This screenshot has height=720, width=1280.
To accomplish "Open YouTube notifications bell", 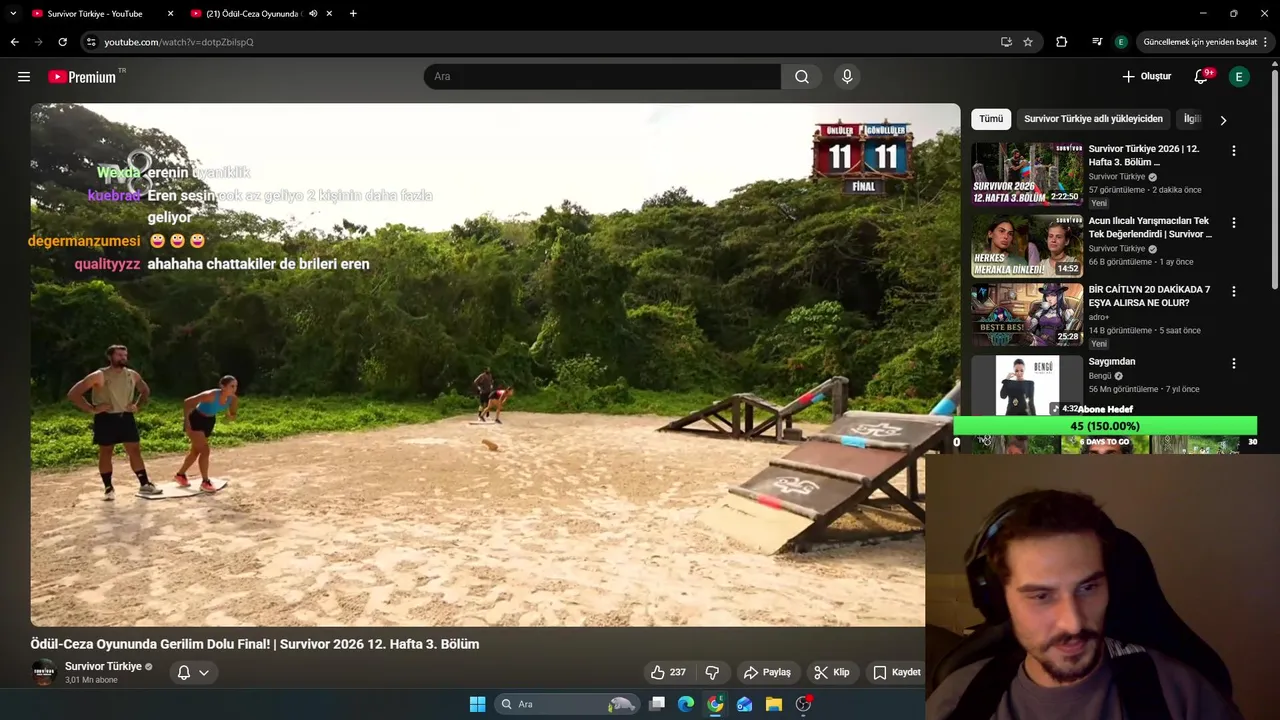I will click(x=1201, y=77).
